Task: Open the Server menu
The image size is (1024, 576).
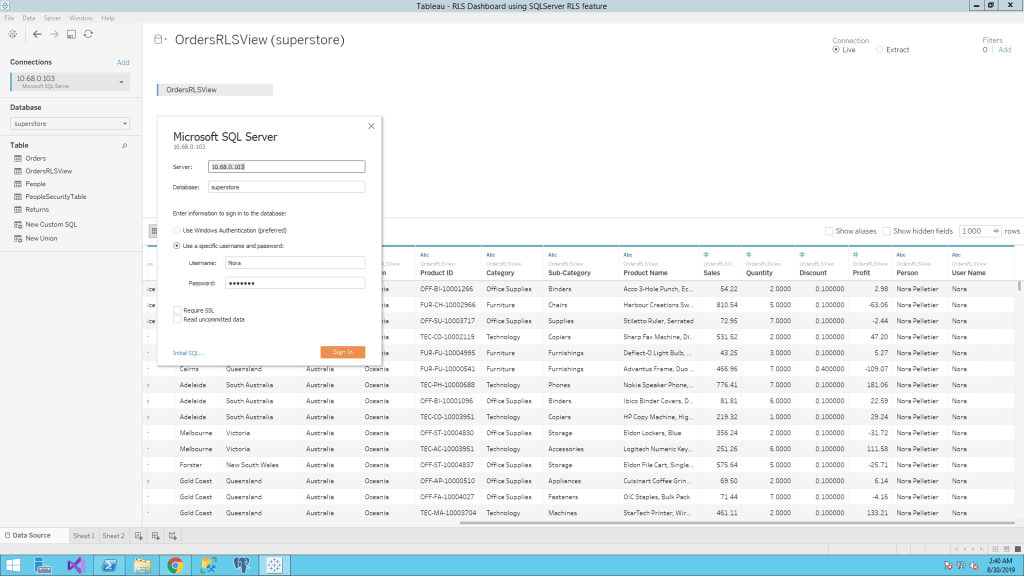Action: (x=52, y=18)
